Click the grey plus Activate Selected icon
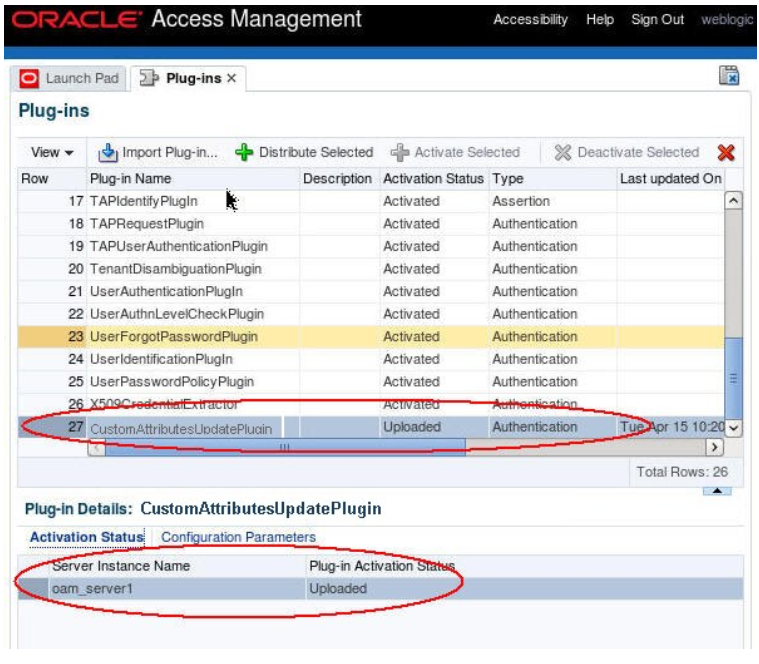Viewport: 759px width, 664px height. click(x=400, y=152)
